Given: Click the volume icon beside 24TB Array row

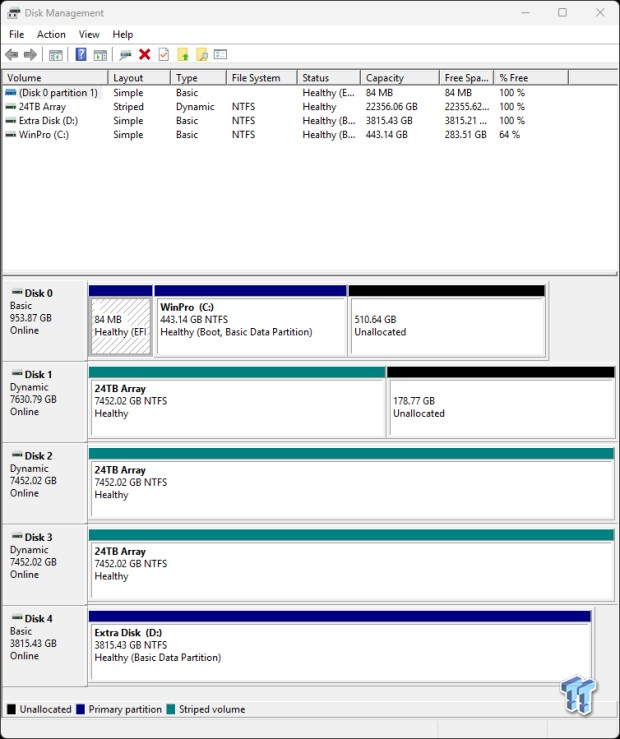Looking at the screenshot, I should point(10,107).
